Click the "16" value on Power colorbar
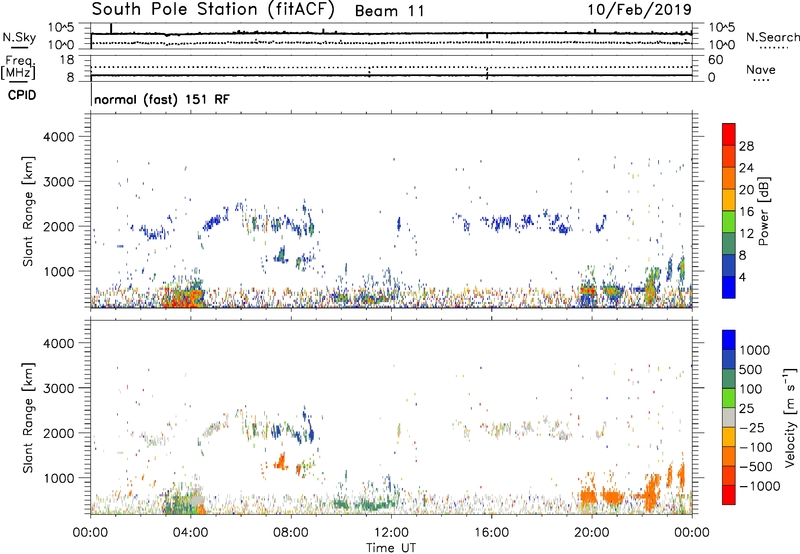 pos(746,212)
